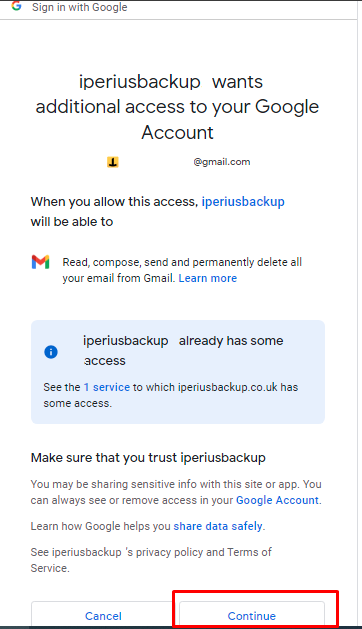Open the share data safely link
362x629 pixels.
click(218, 526)
